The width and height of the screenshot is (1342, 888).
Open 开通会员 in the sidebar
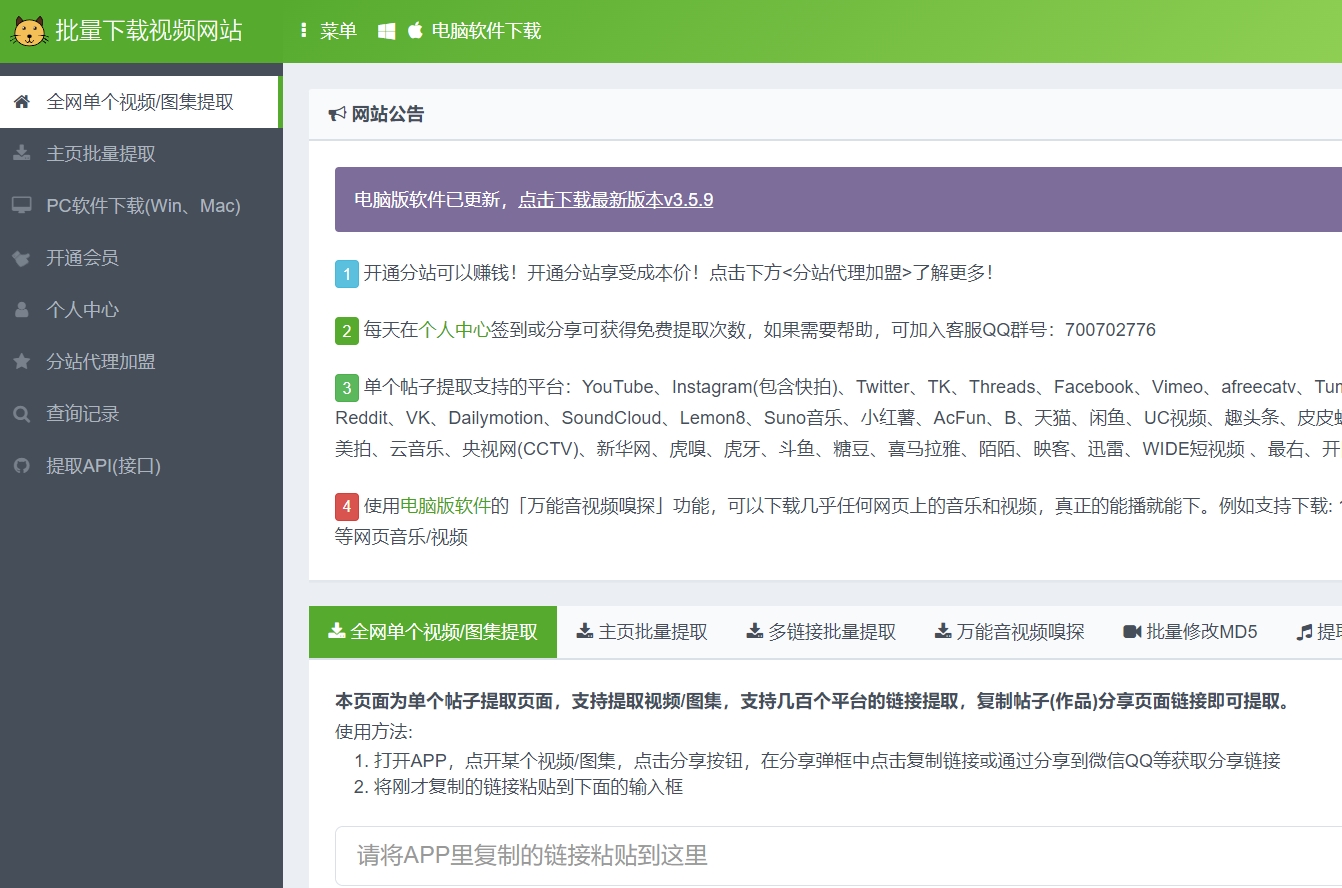[141, 258]
